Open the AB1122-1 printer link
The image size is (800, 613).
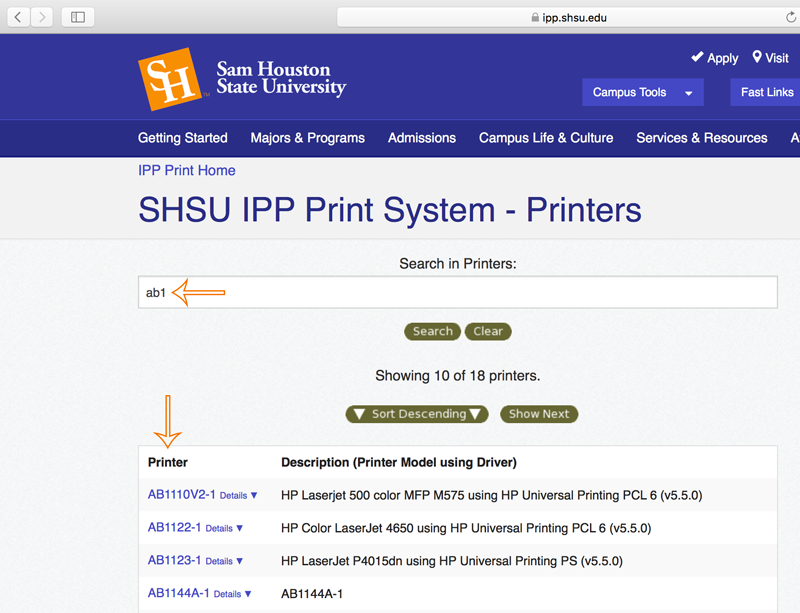point(173,528)
